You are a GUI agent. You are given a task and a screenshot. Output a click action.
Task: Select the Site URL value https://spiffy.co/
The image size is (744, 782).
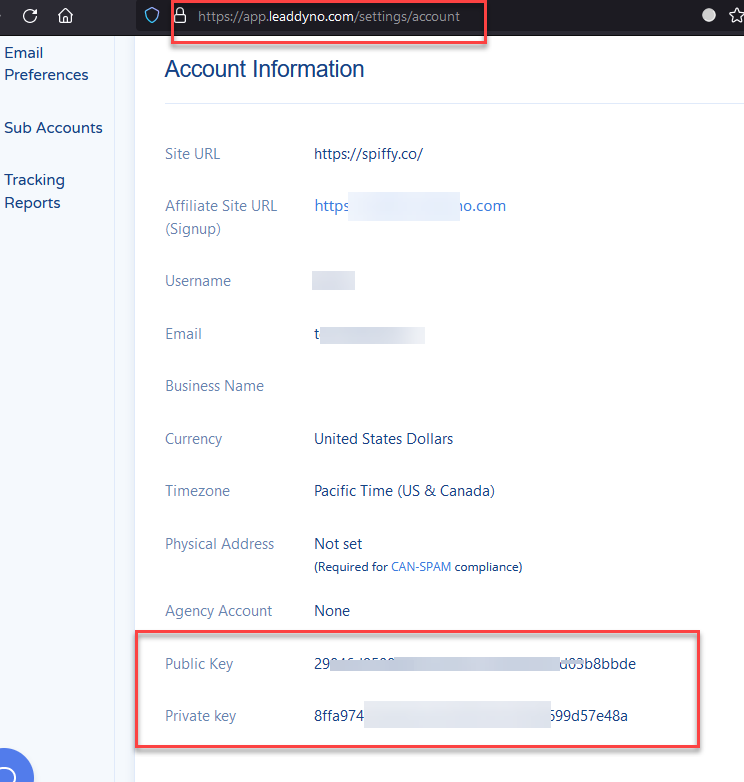(x=369, y=154)
